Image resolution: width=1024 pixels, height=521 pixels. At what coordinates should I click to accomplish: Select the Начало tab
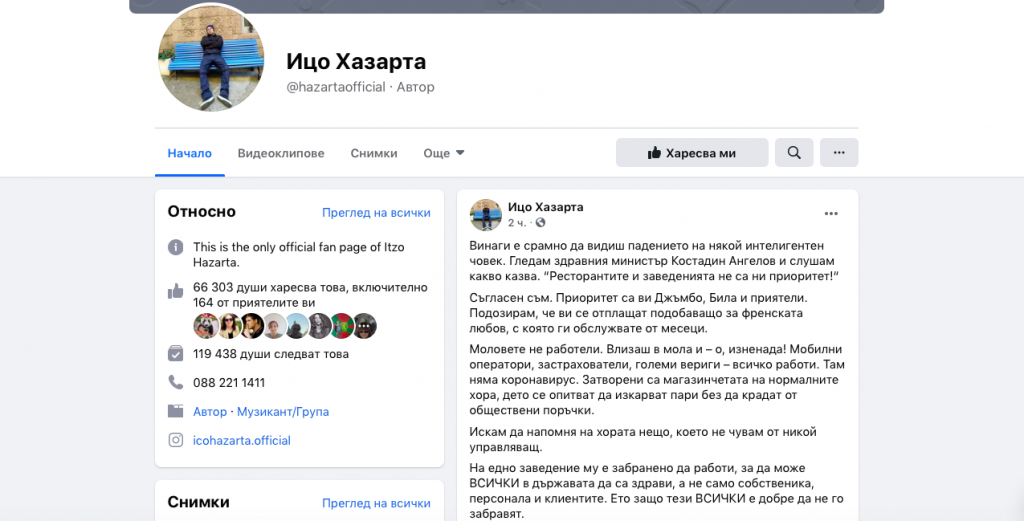[x=190, y=153]
